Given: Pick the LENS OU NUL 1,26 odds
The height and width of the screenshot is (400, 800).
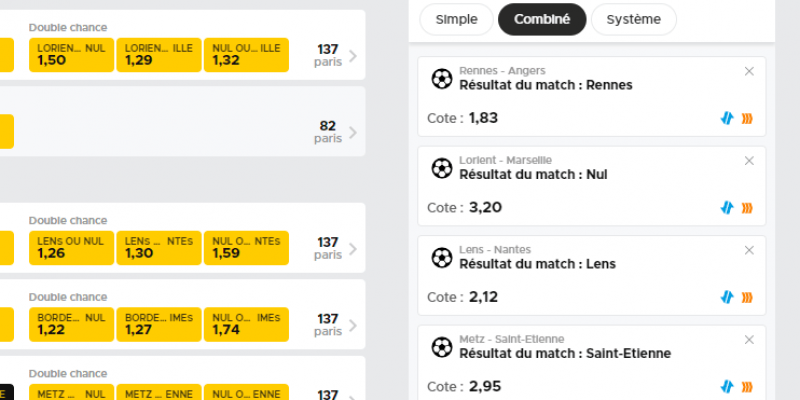Looking at the screenshot, I should click(70, 248).
